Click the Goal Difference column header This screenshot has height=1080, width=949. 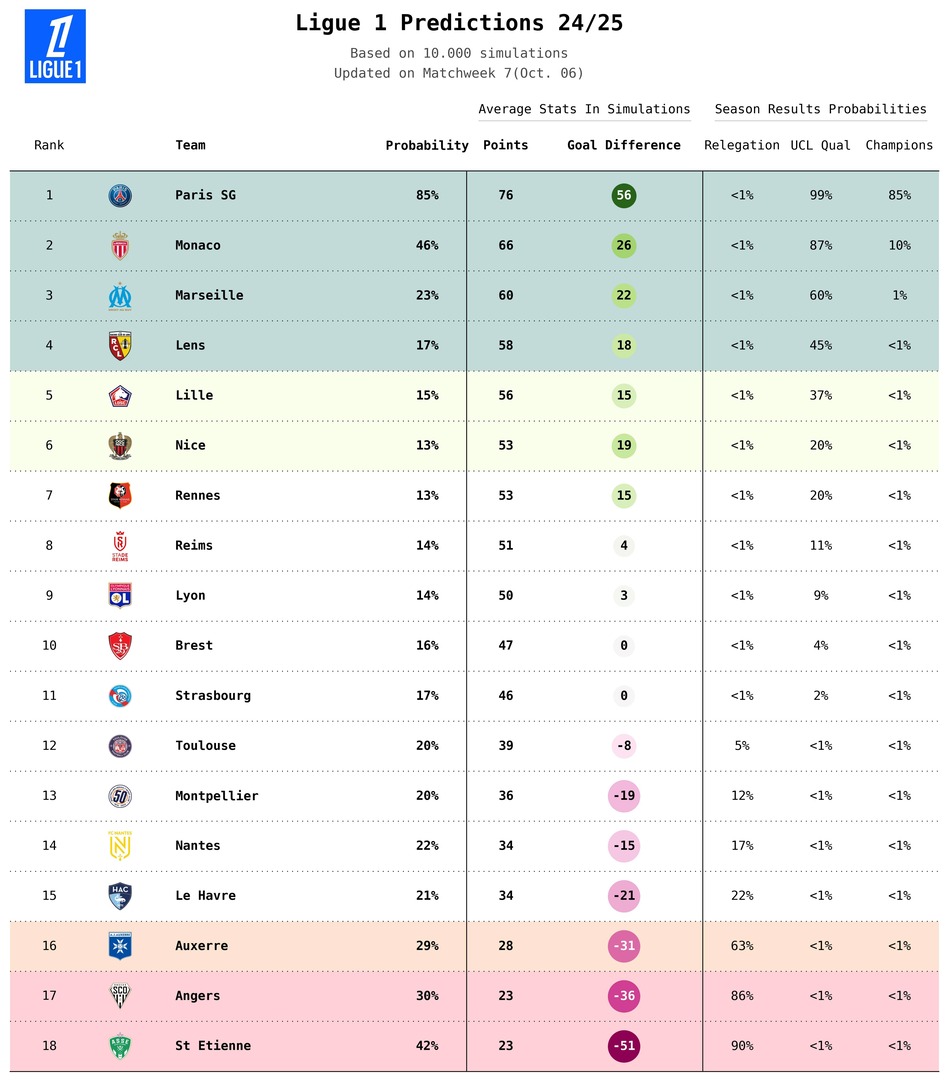623,146
